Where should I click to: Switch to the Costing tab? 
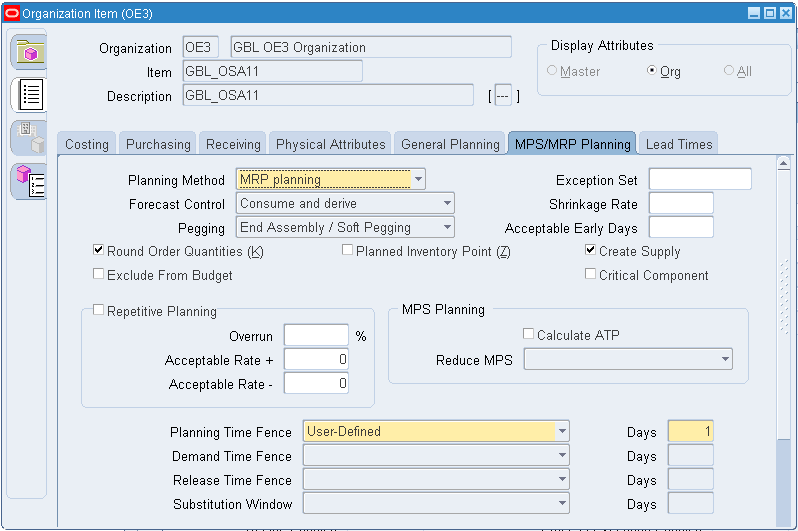coord(87,144)
